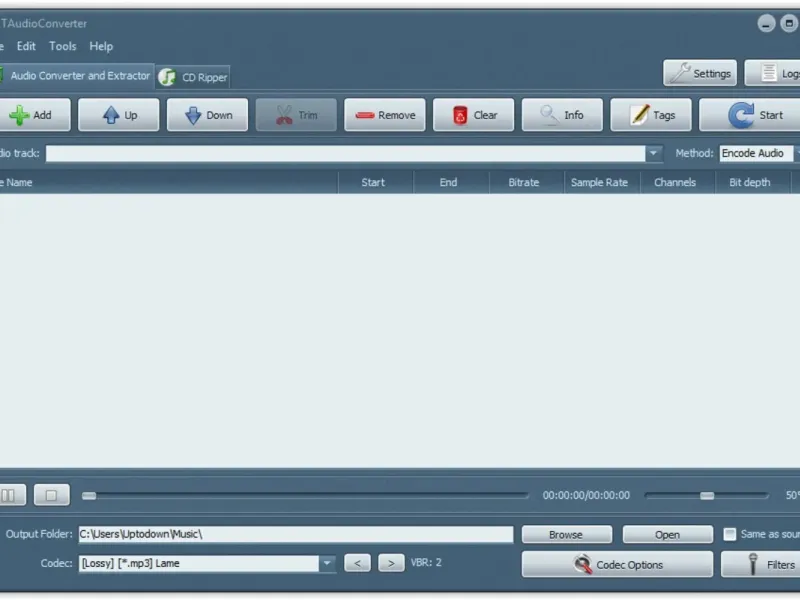The image size is (800, 600).
Task: Minimize the TAudioConverter window
Action: pos(766,23)
